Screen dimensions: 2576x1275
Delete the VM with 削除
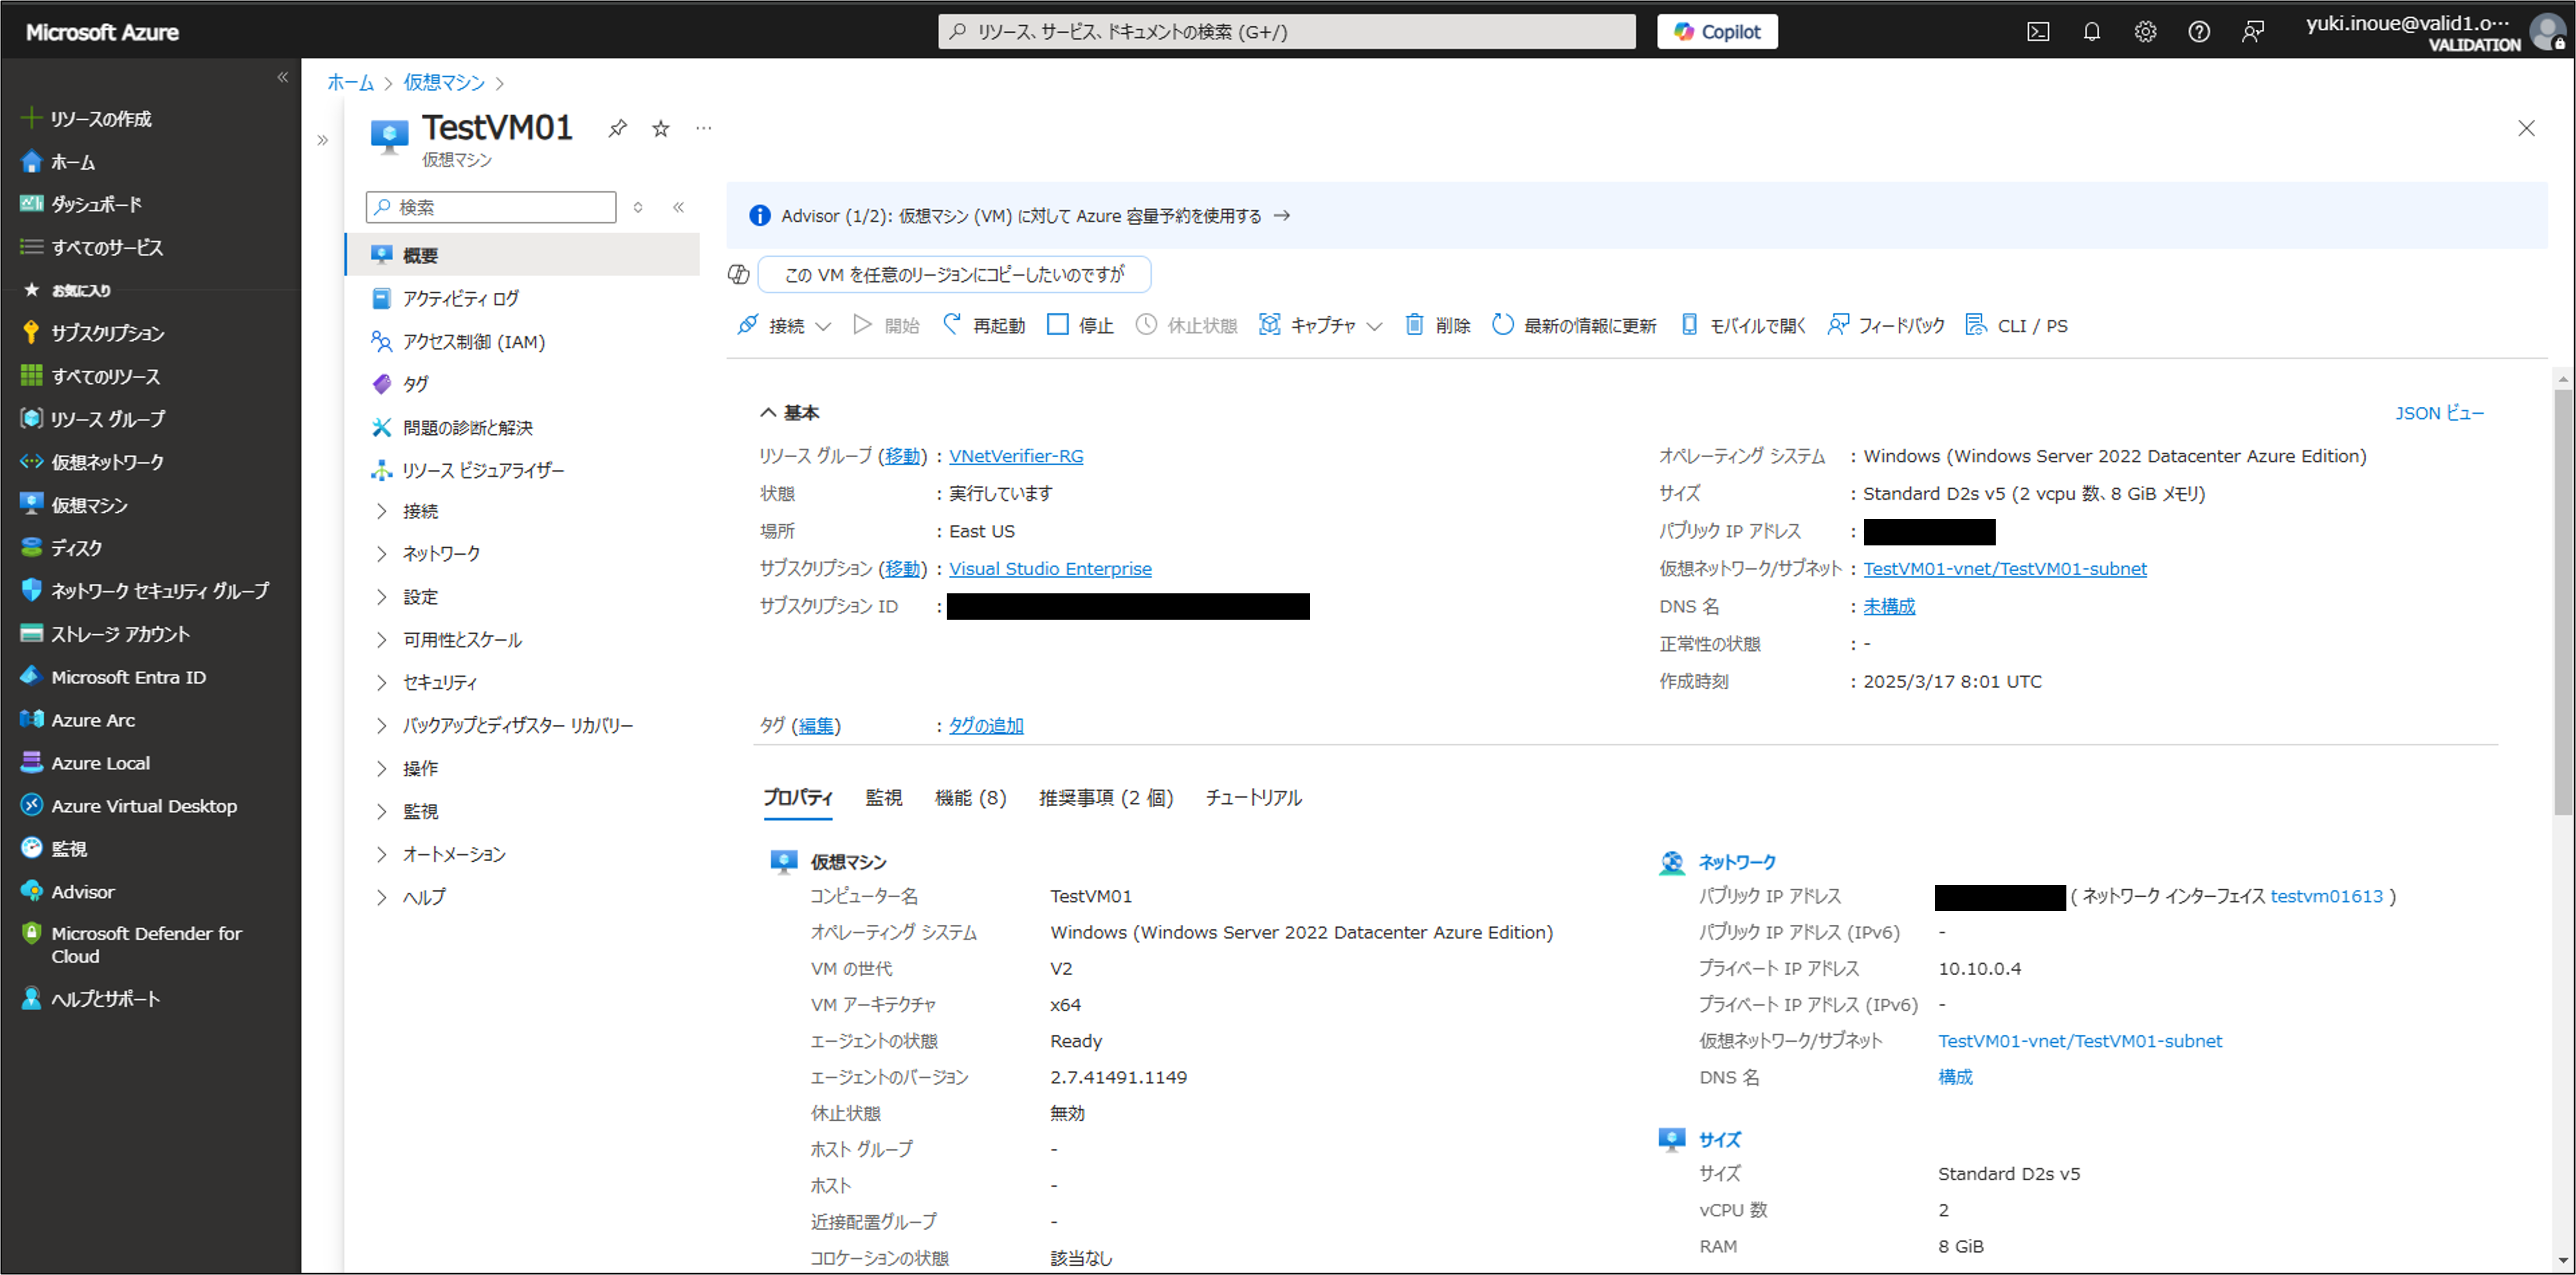coord(1437,325)
